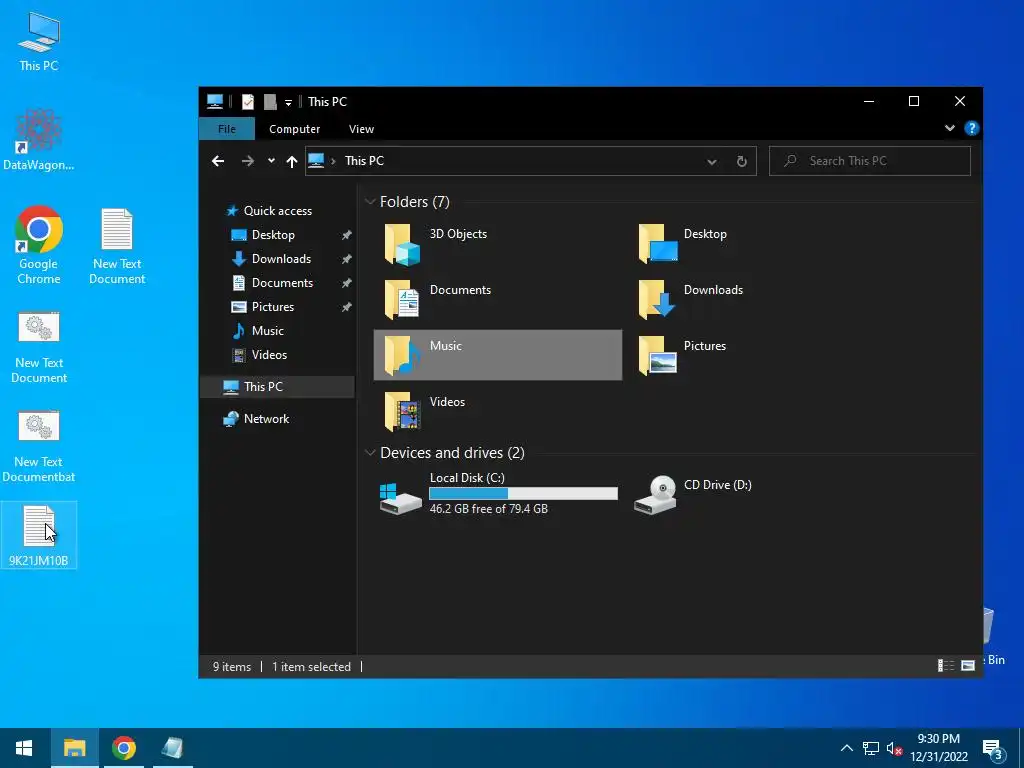Click the Explorer title bar system icon
This screenshot has height=768, width=1024.
(215, 102)
